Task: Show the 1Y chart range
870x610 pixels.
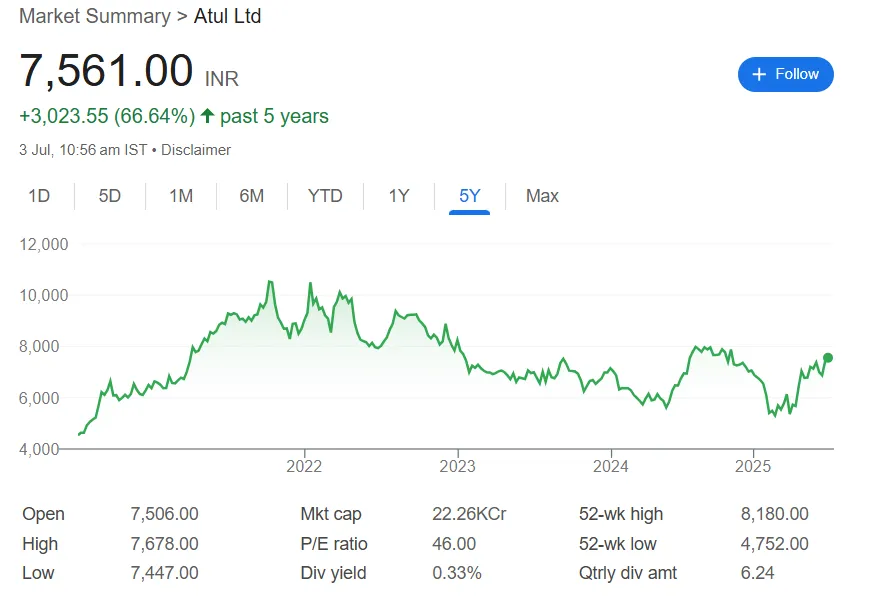Action: point(398,196)
